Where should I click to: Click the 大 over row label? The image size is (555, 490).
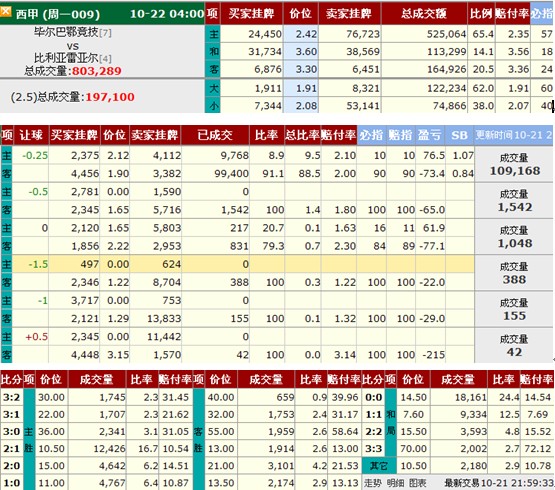point(213,88)
